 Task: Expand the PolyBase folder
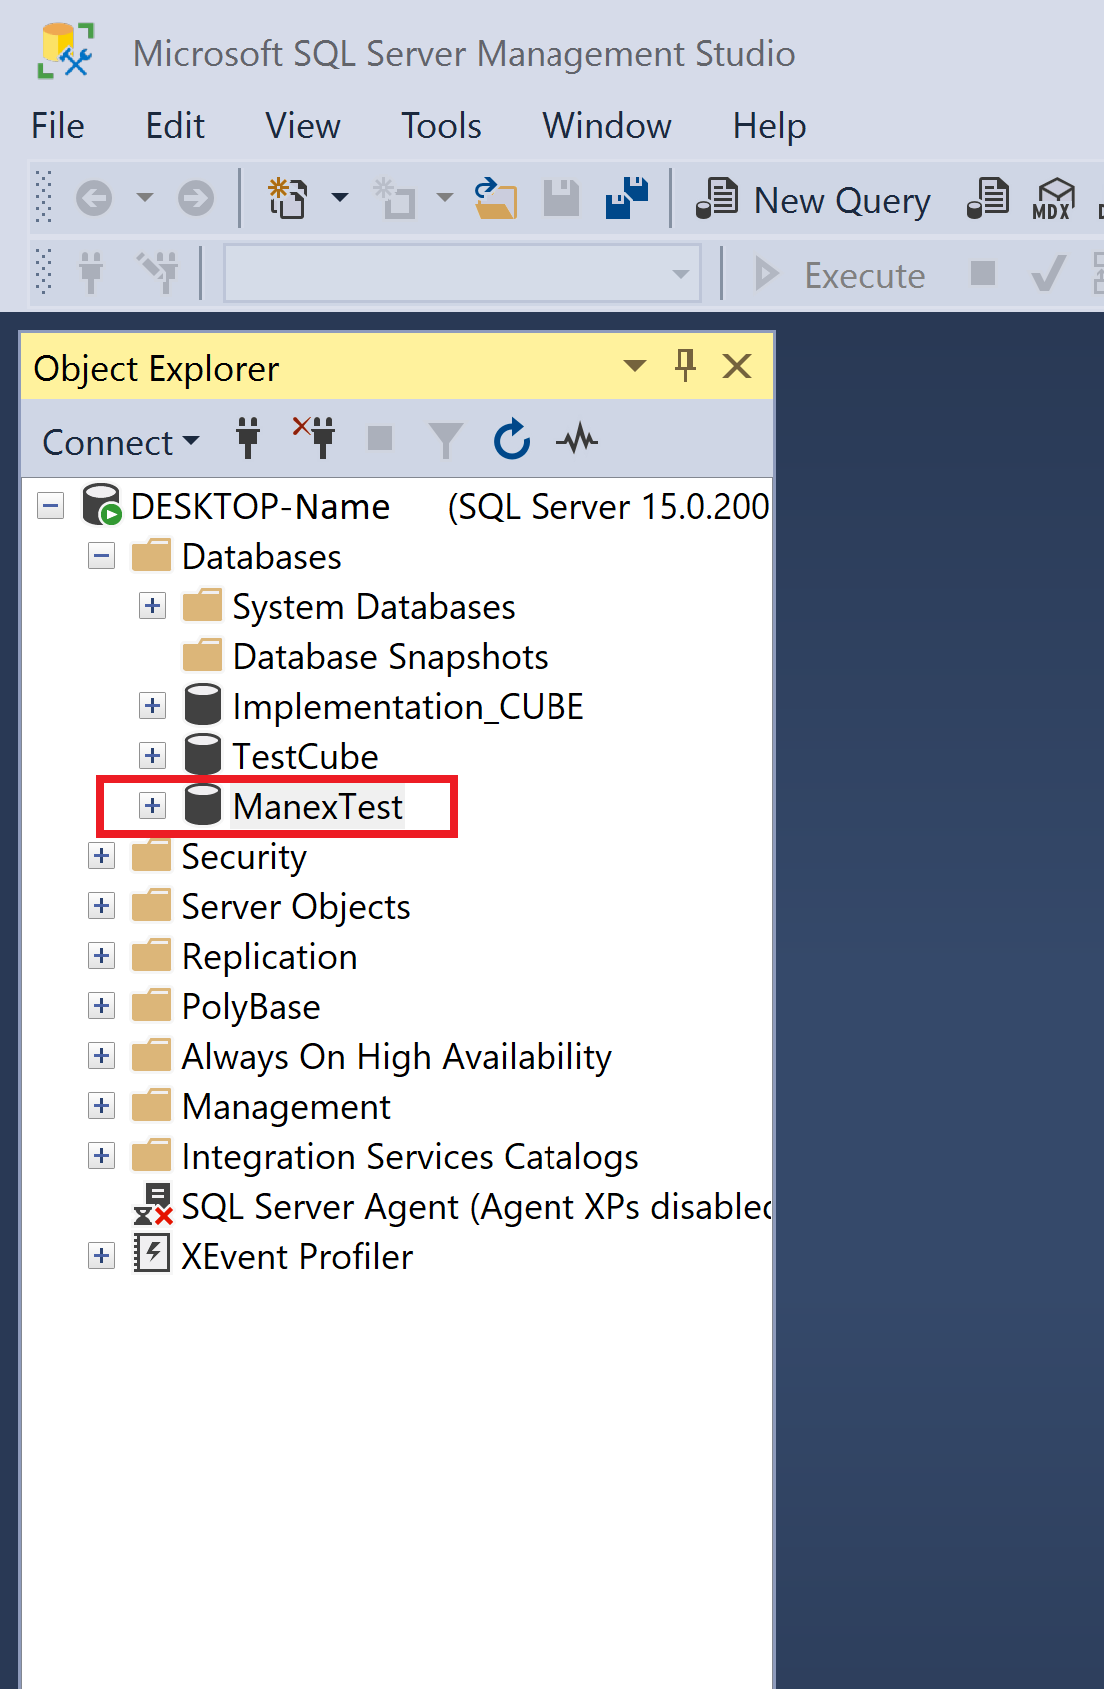coord(101,1006)
